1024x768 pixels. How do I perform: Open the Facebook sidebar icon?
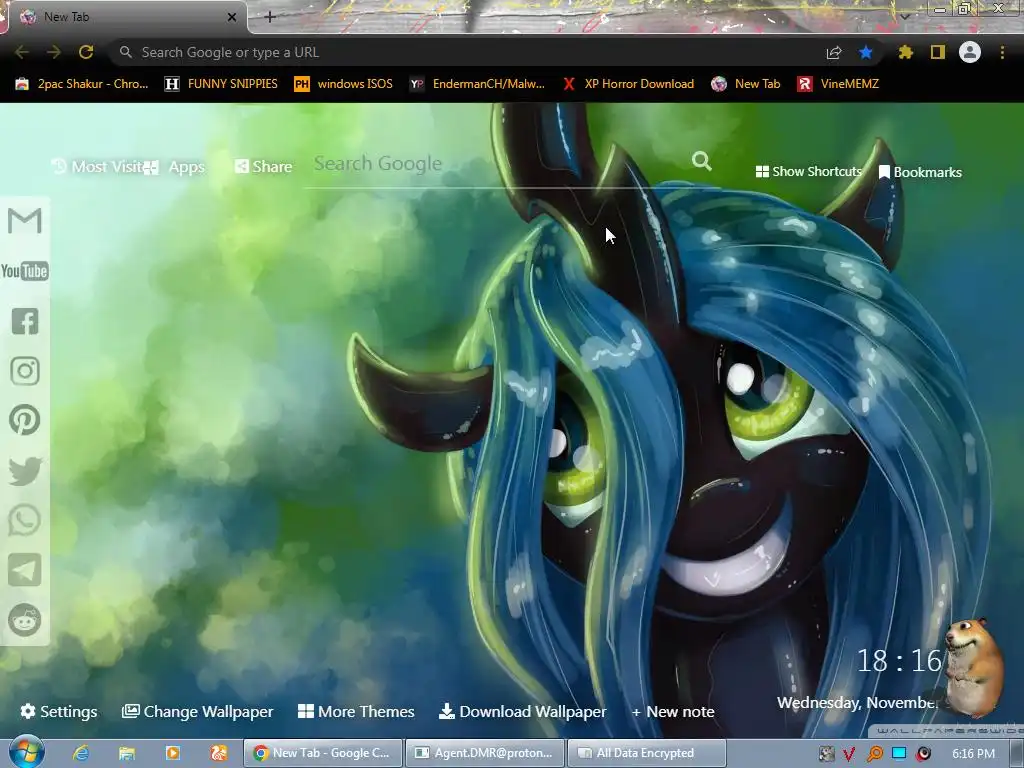coord(25,321)
